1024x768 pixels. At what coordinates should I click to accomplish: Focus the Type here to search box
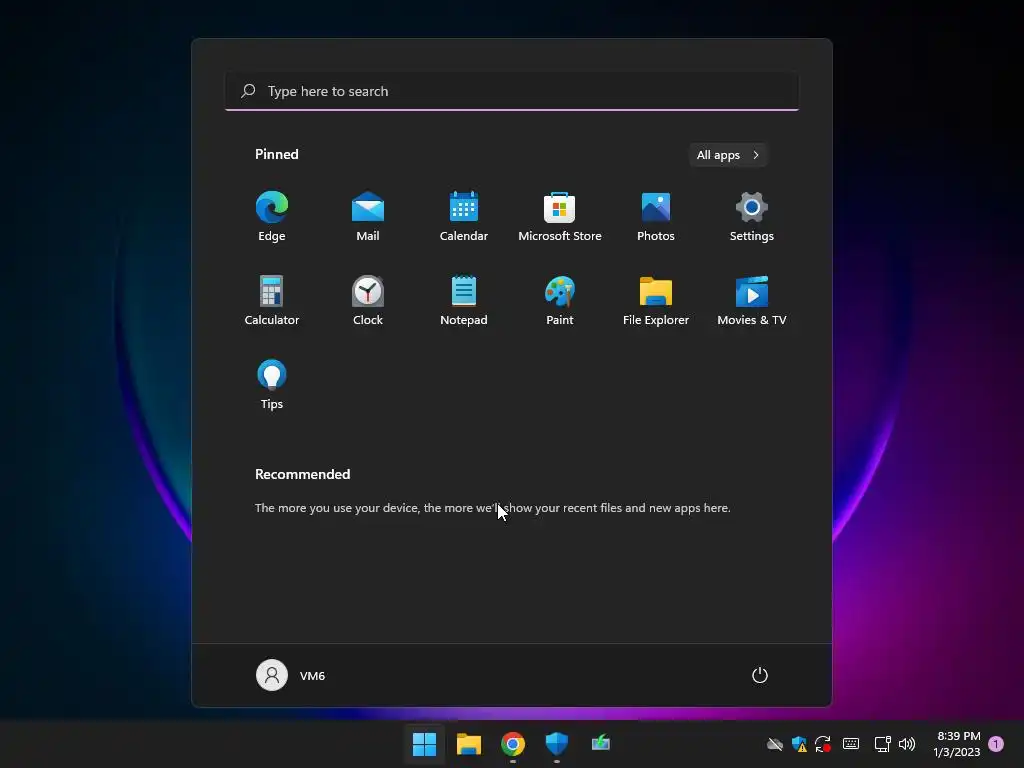512,91
